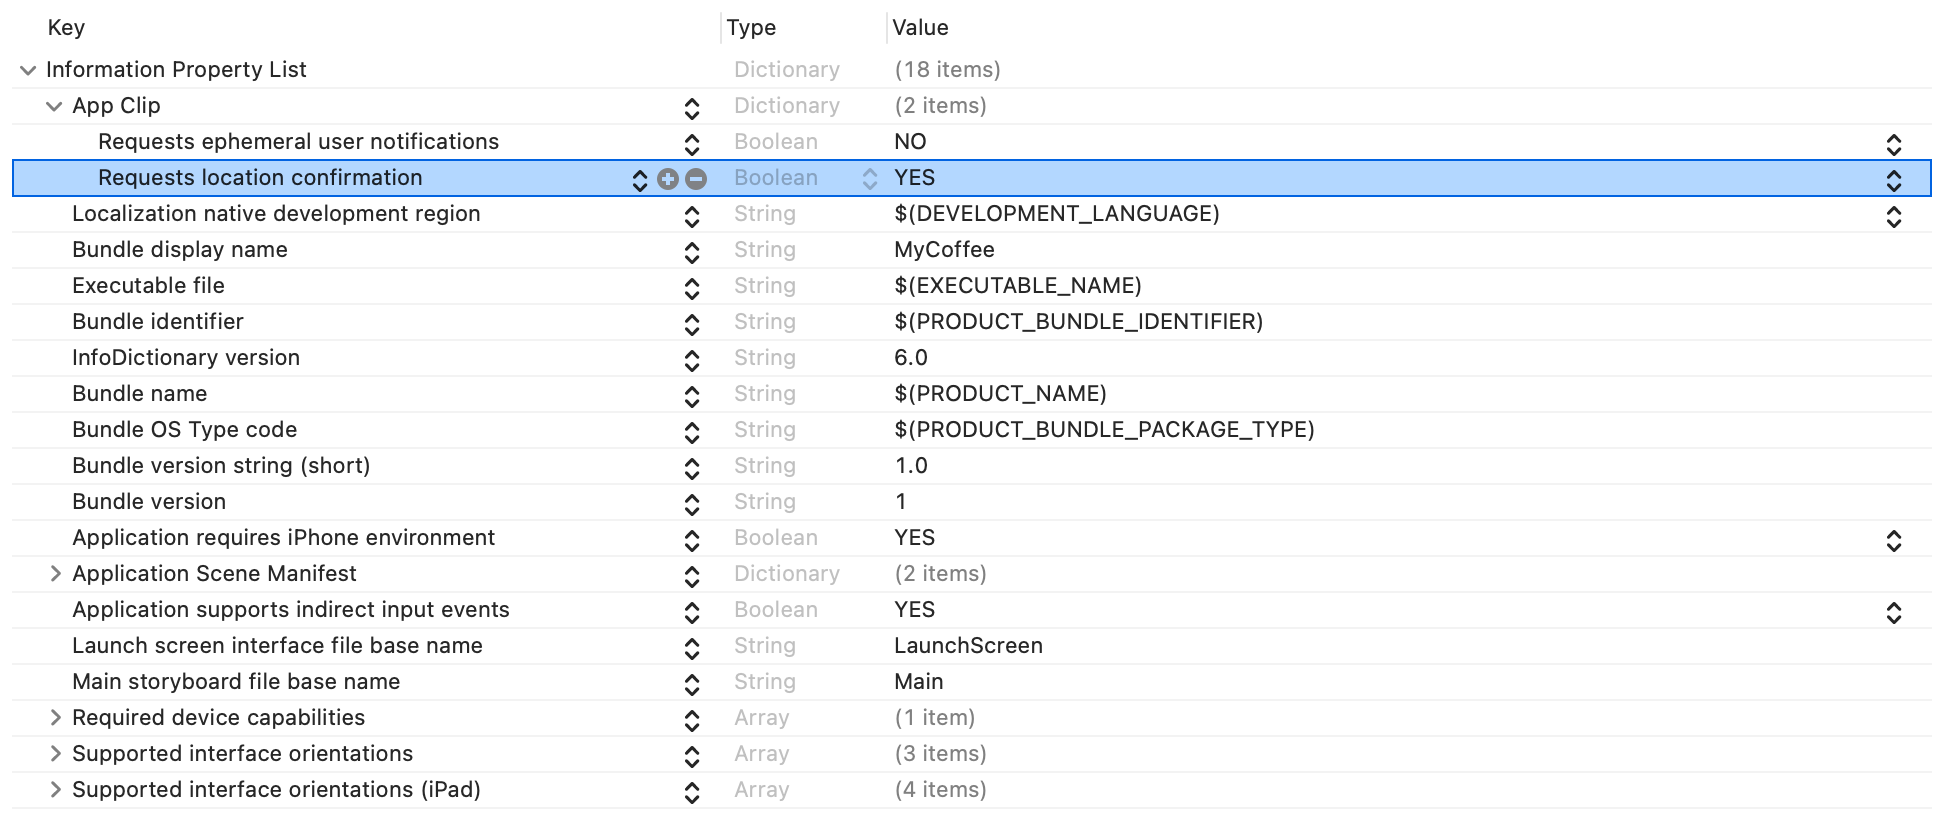Toggle value stepper for Requests ephemeral user notifications
The image size is (1944, 821).
tap(1893, 144)
